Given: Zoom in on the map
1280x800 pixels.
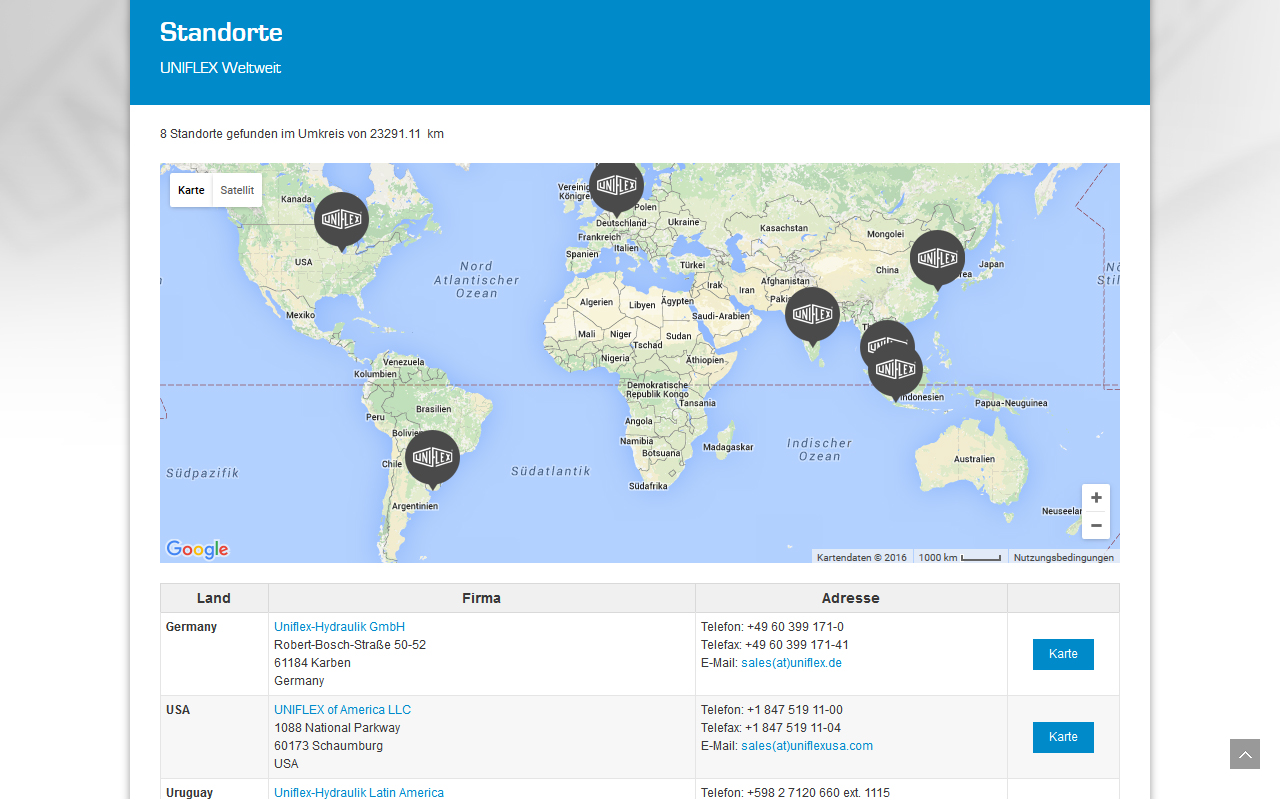Looking at the screenshot, I should pyautogui.click(x=1096, y=498).
